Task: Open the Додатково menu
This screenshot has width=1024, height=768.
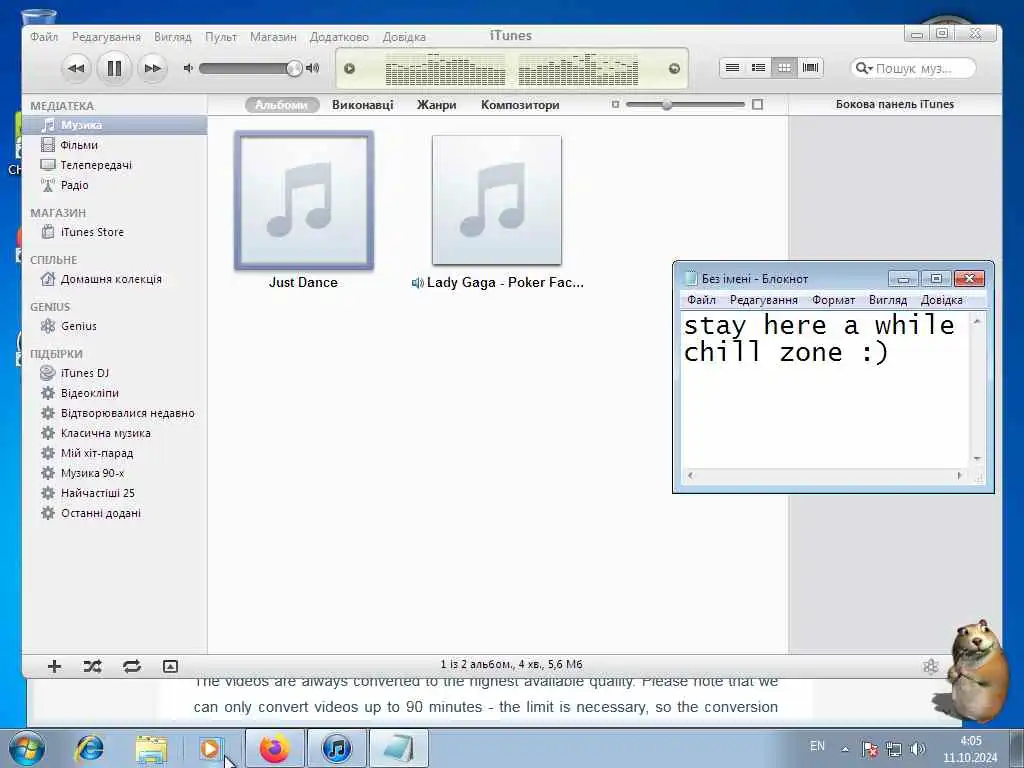Action: pos(339,37)
